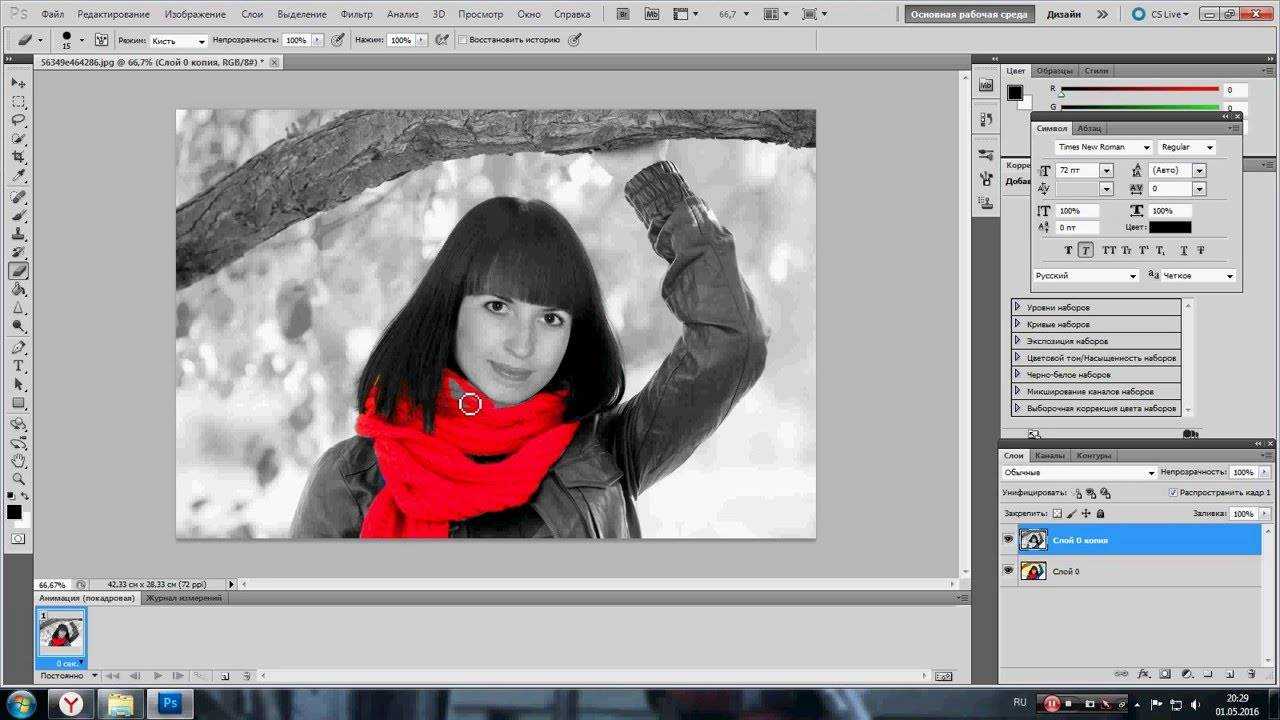The image size is (1280, 720).
Task: Select the Pen tool
Action: 18,348
